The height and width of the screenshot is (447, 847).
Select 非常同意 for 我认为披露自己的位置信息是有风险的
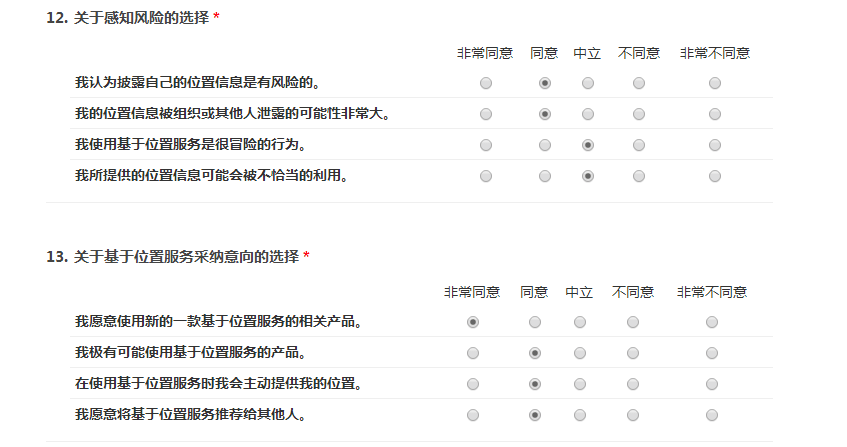(486, 83)
